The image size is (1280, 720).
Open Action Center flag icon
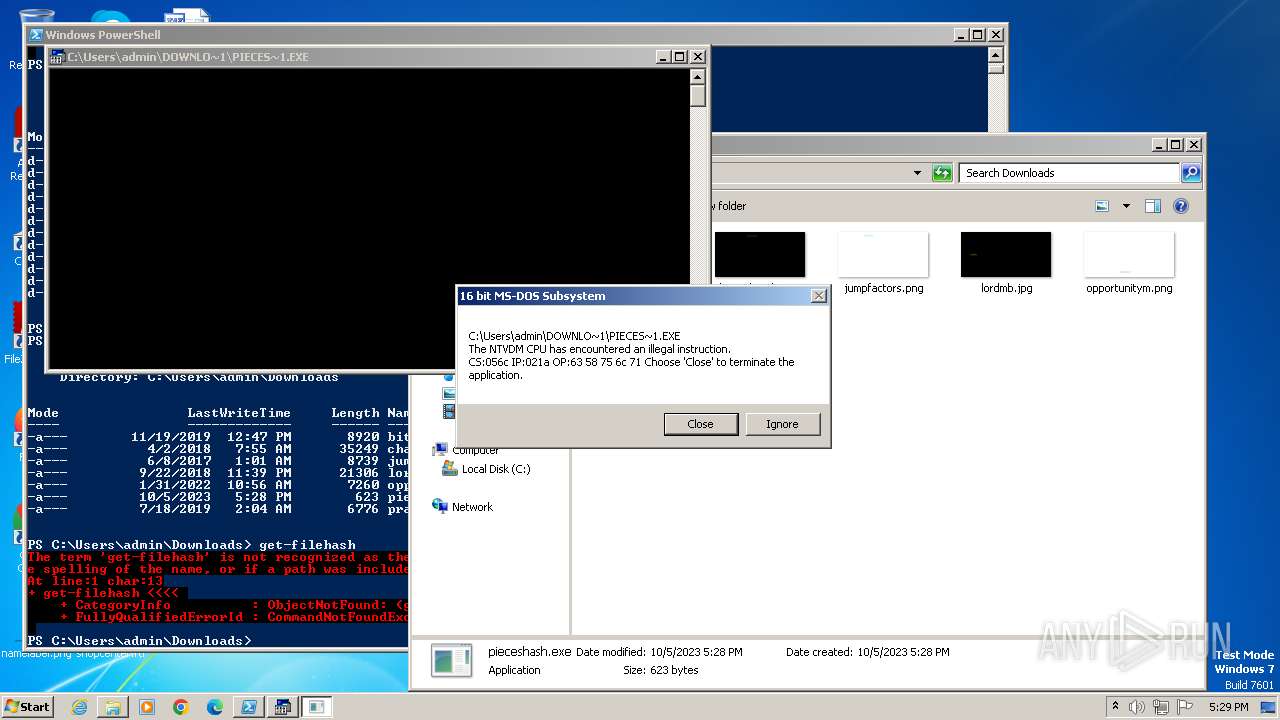click(1186, 706)
